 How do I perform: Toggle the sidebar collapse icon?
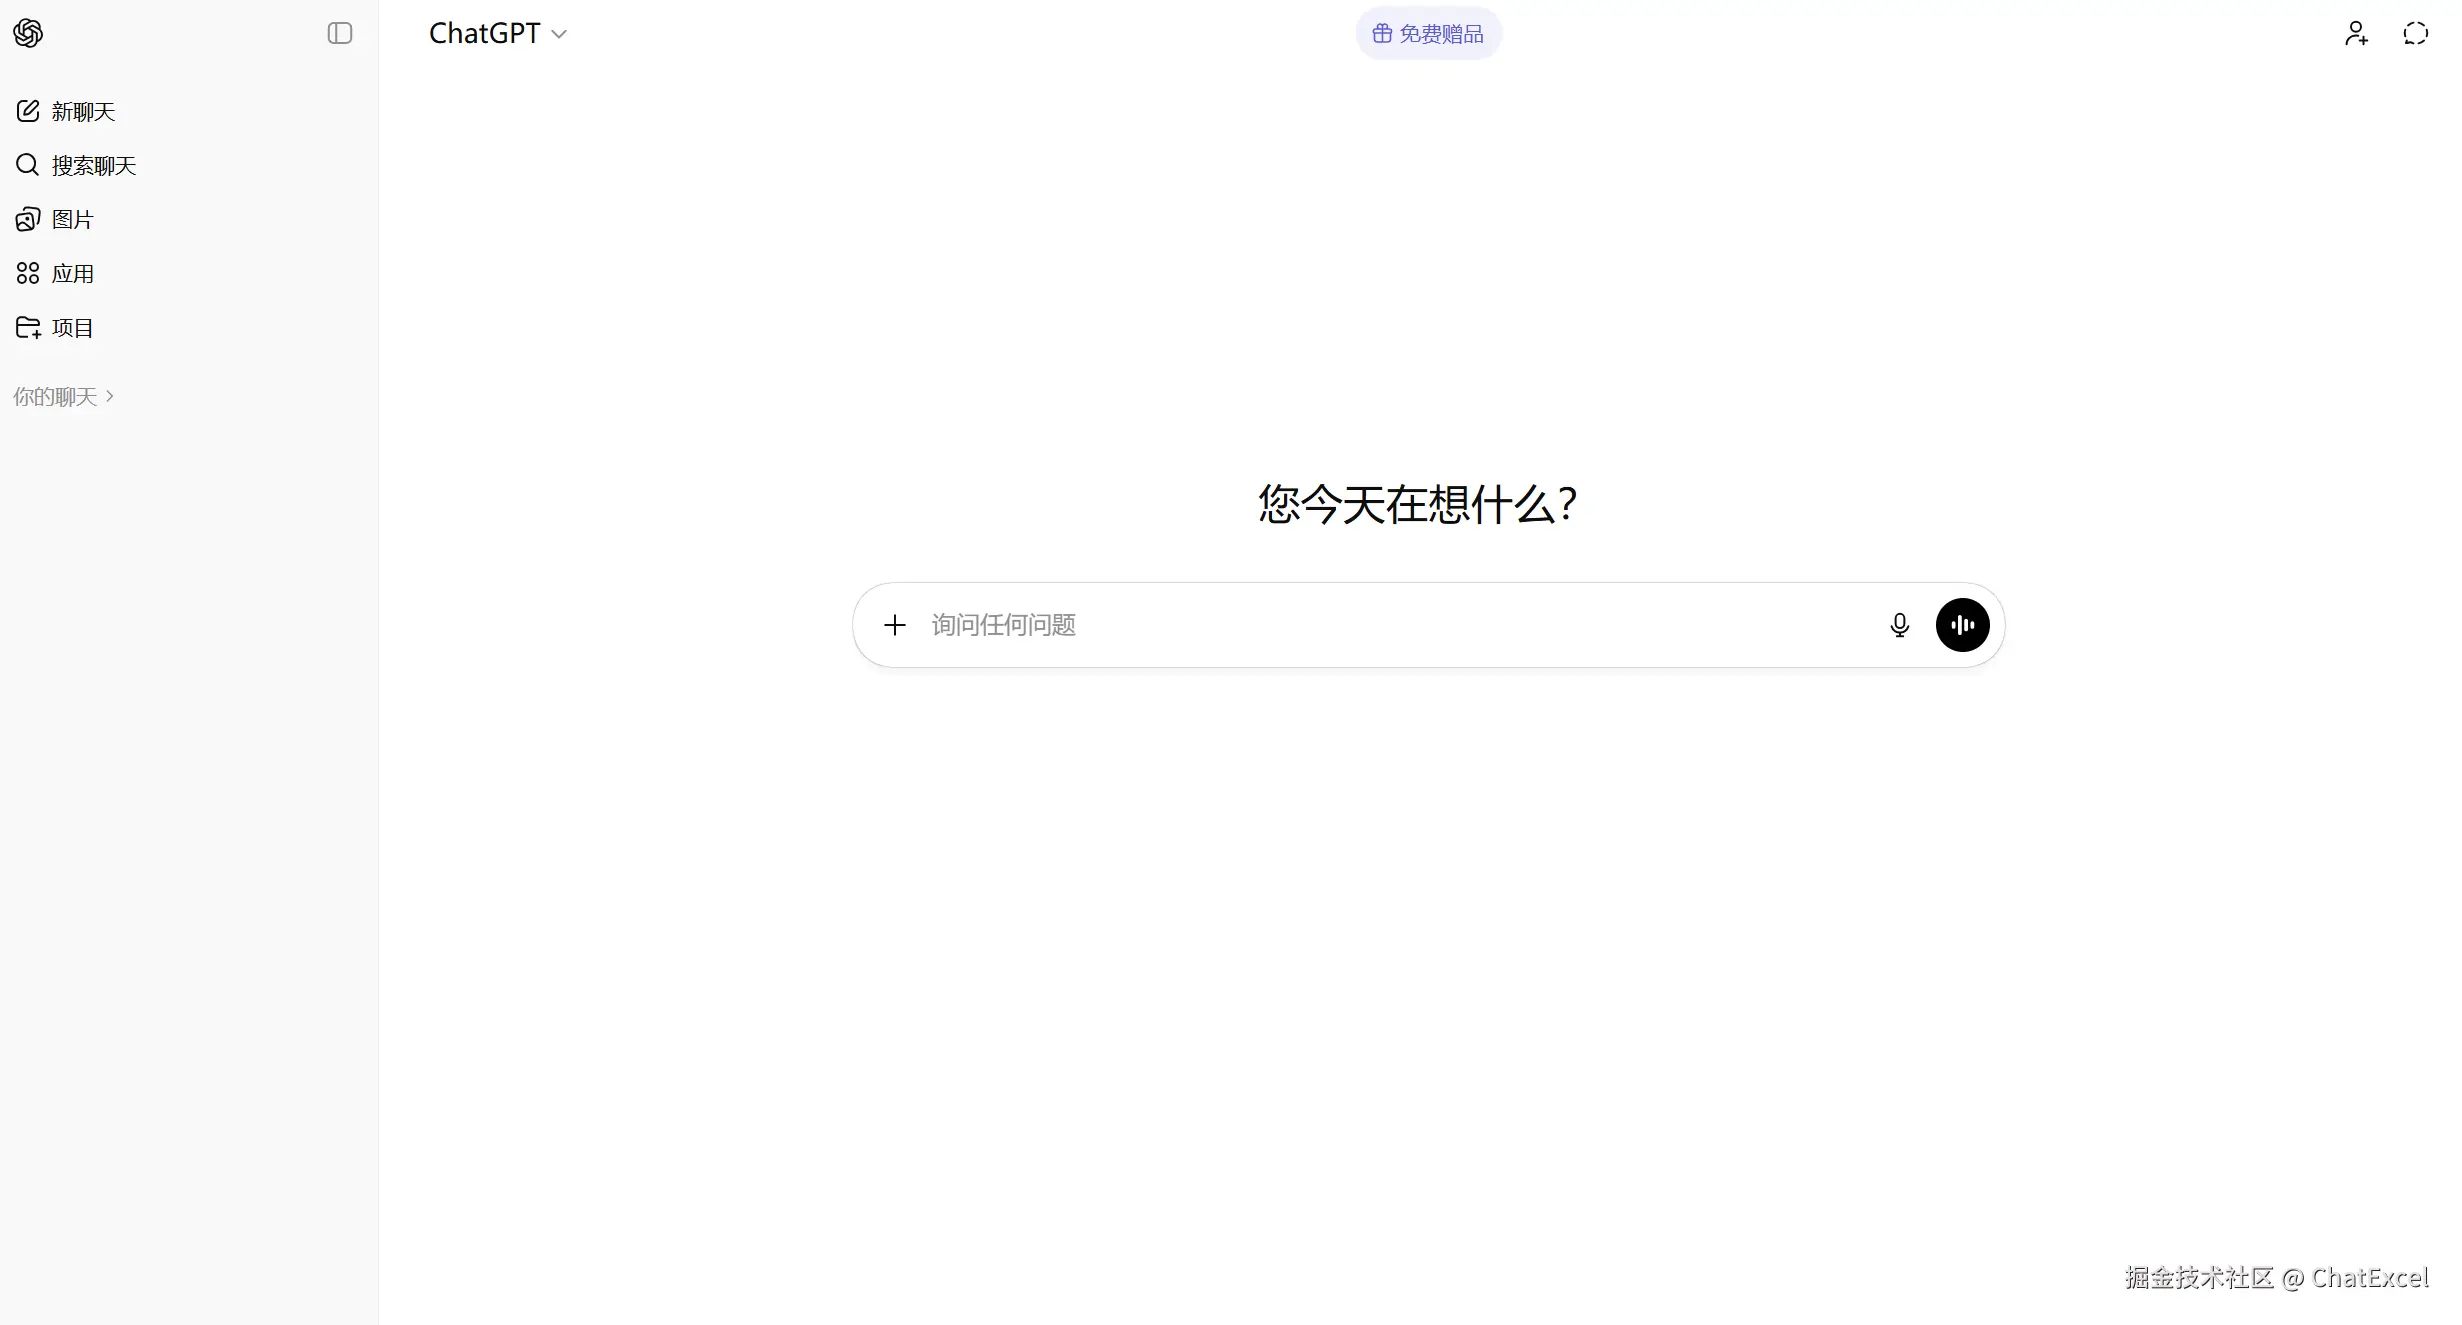[x=340, y=33]
